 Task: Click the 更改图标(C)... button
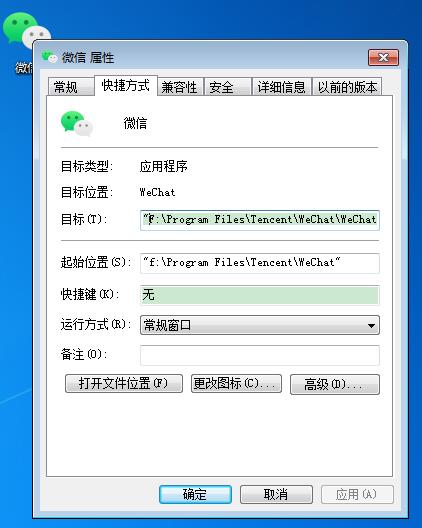point(236,384)
